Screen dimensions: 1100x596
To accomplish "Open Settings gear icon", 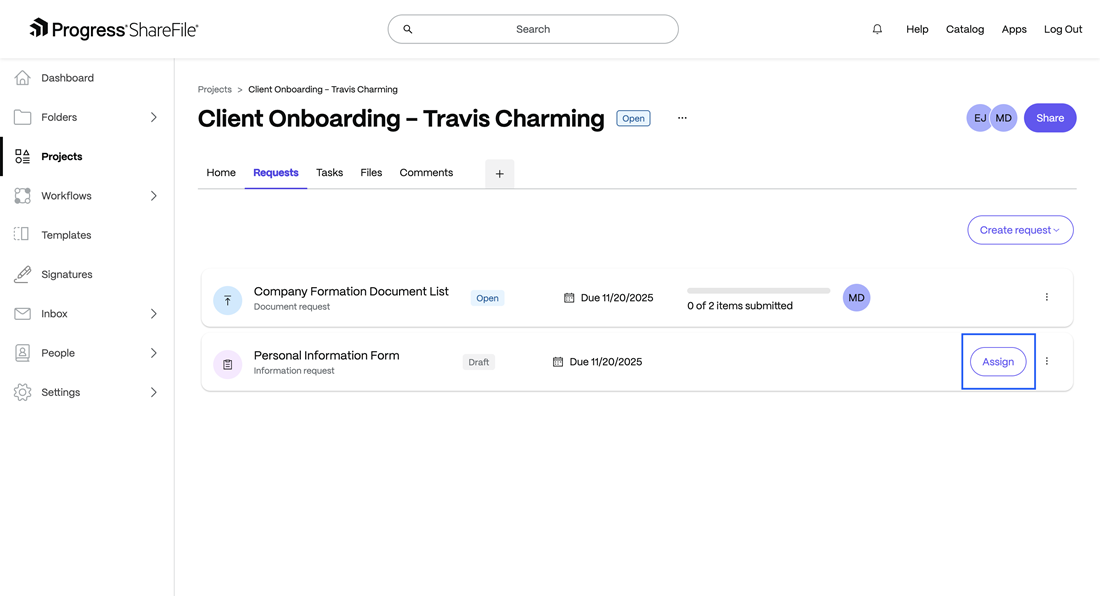I will tap(22, 392).
